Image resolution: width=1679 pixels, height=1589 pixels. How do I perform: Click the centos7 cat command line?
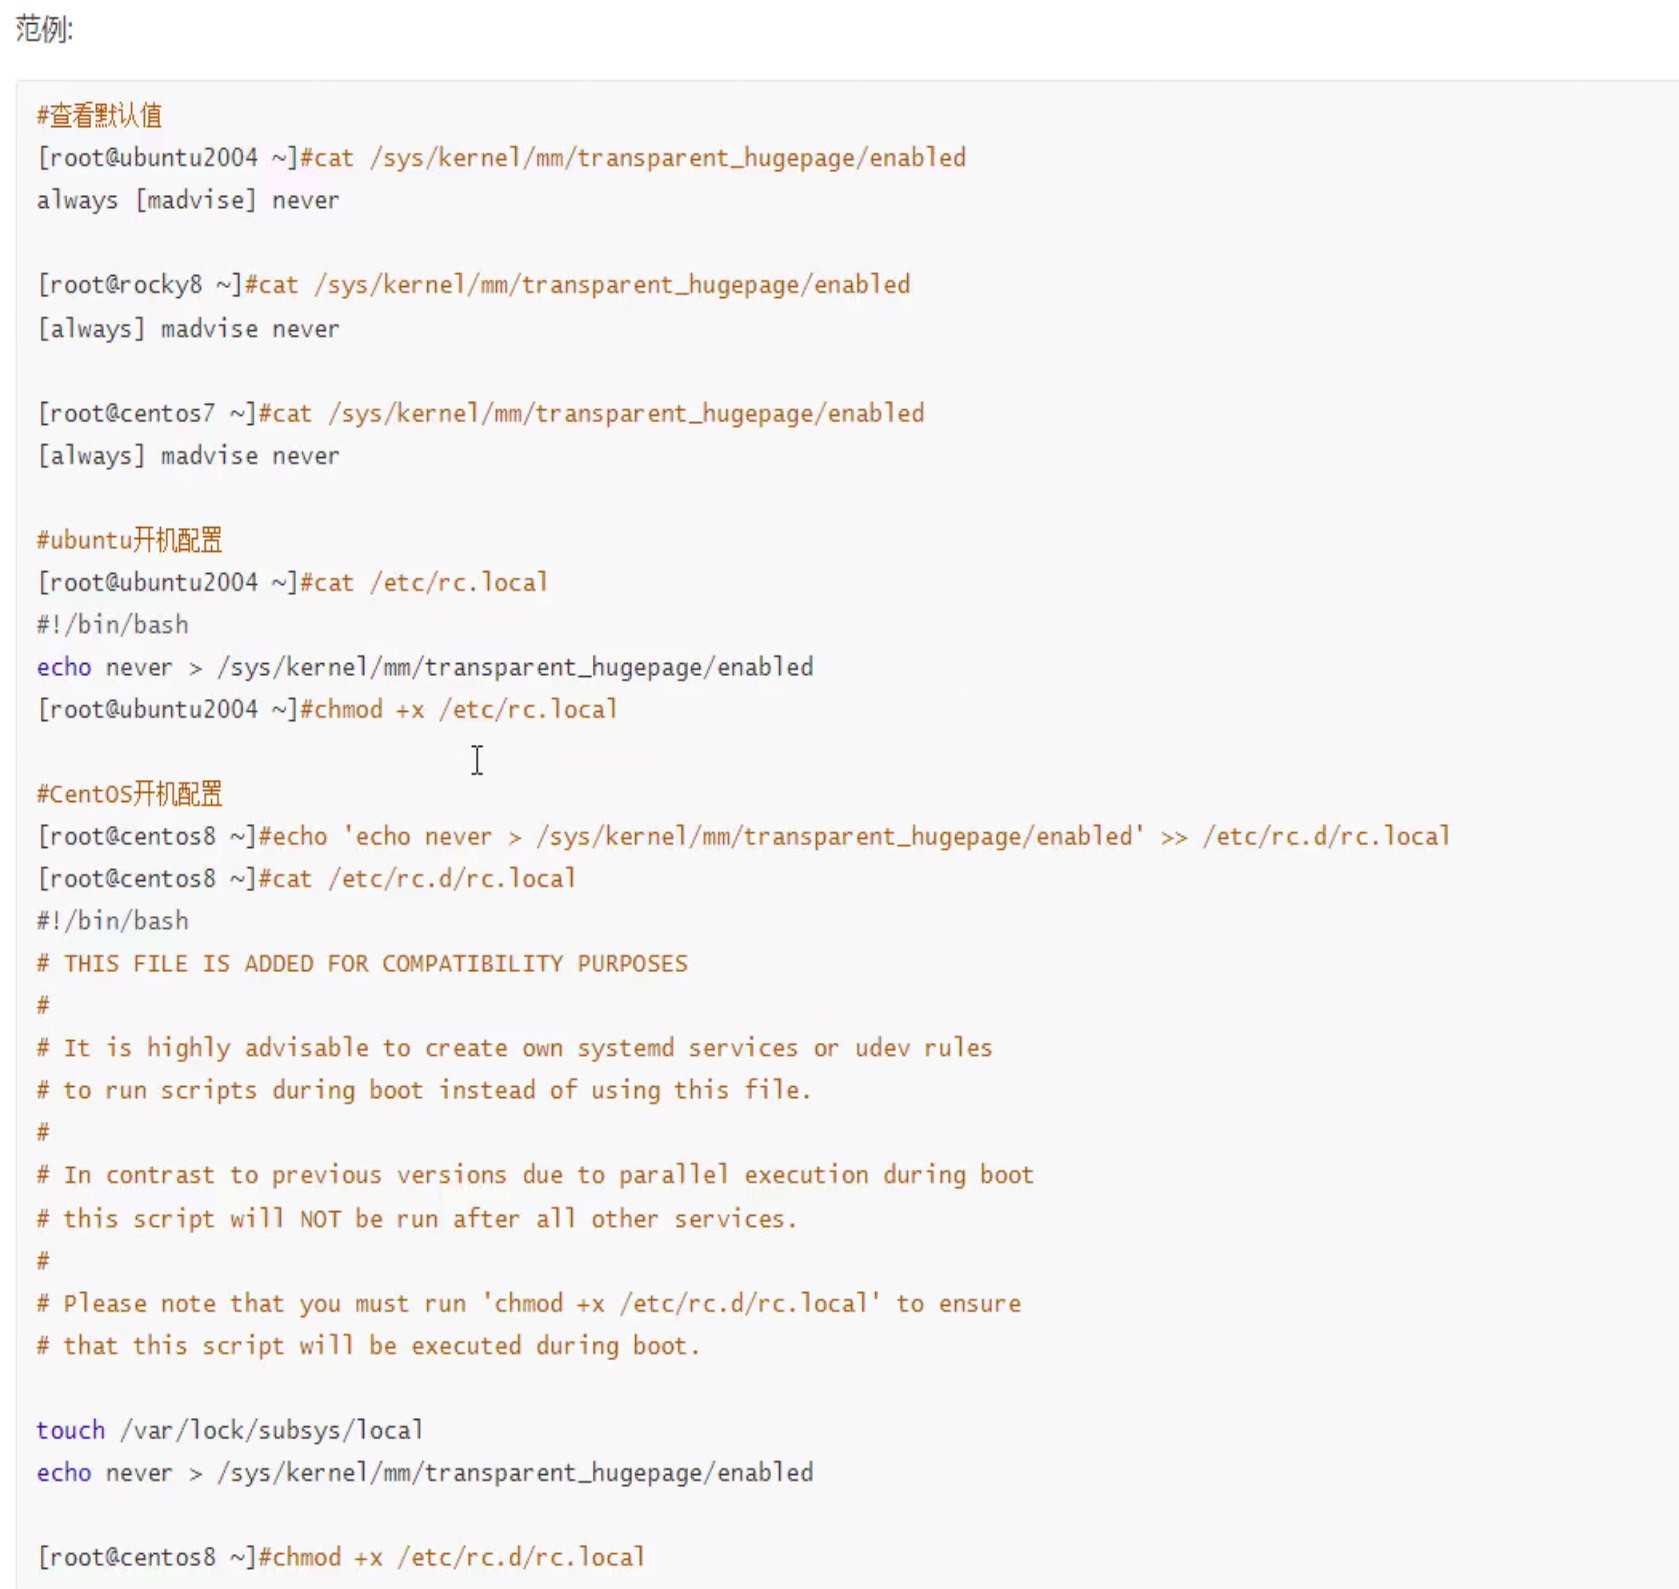[480, 413]
